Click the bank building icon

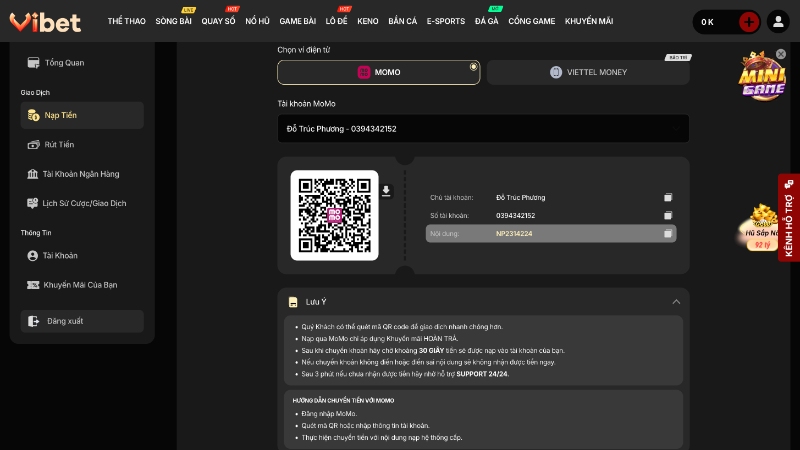pyautogui.click(x=33, y=174)
